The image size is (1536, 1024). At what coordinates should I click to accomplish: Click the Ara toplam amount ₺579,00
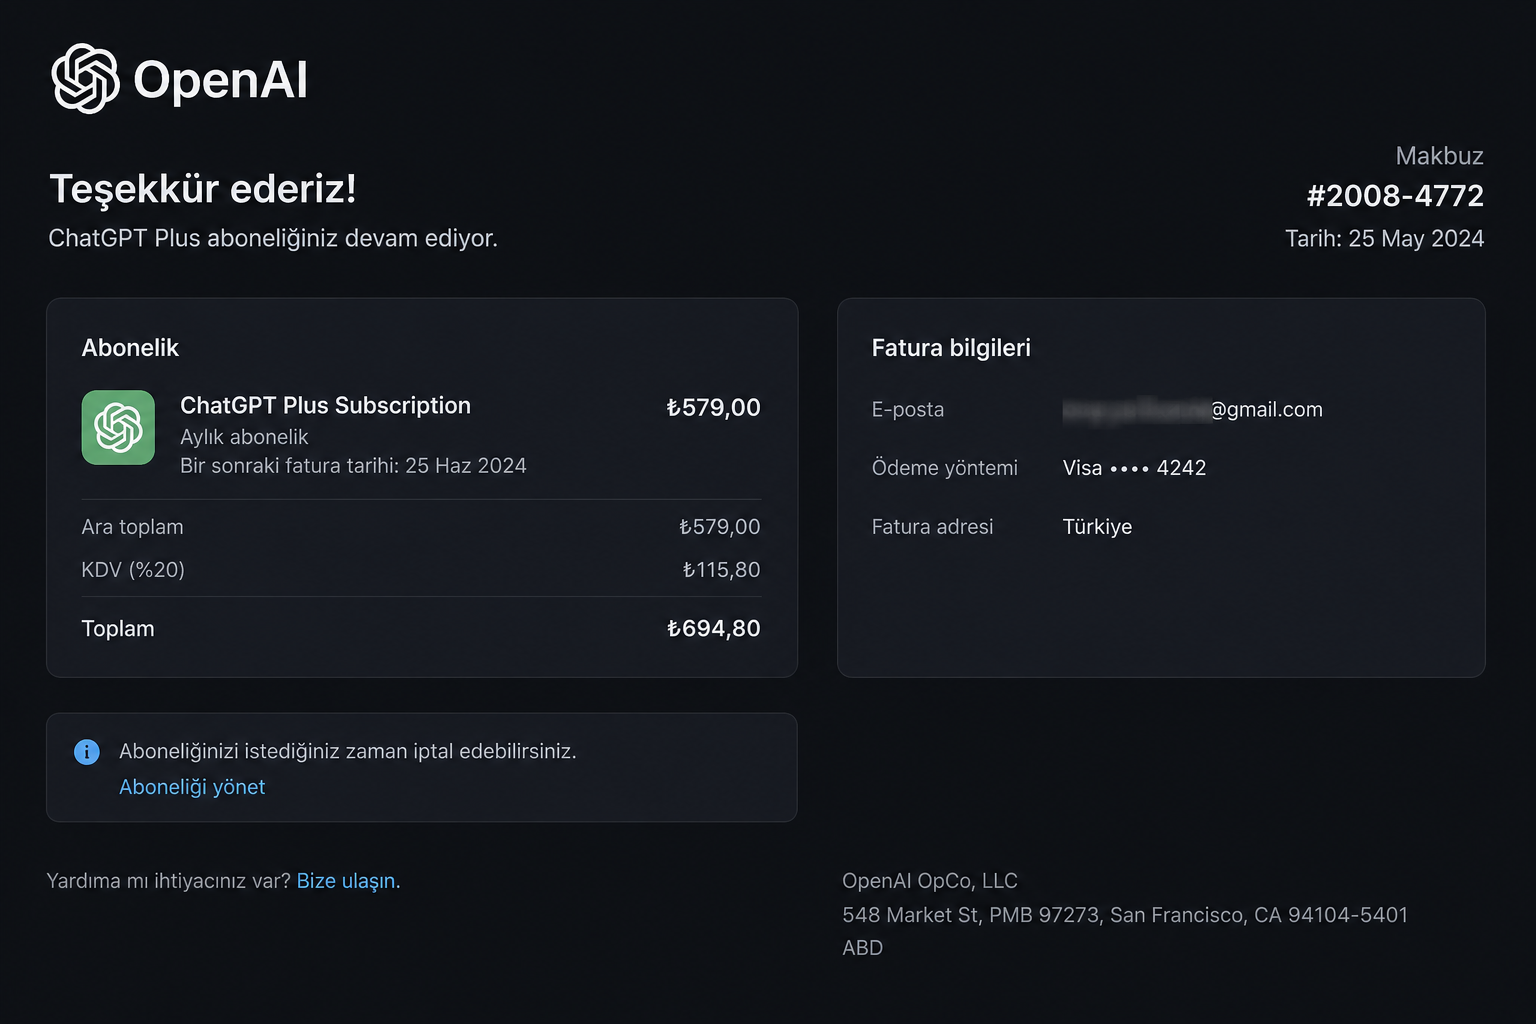pyautogui.click(x=719, y=527)
